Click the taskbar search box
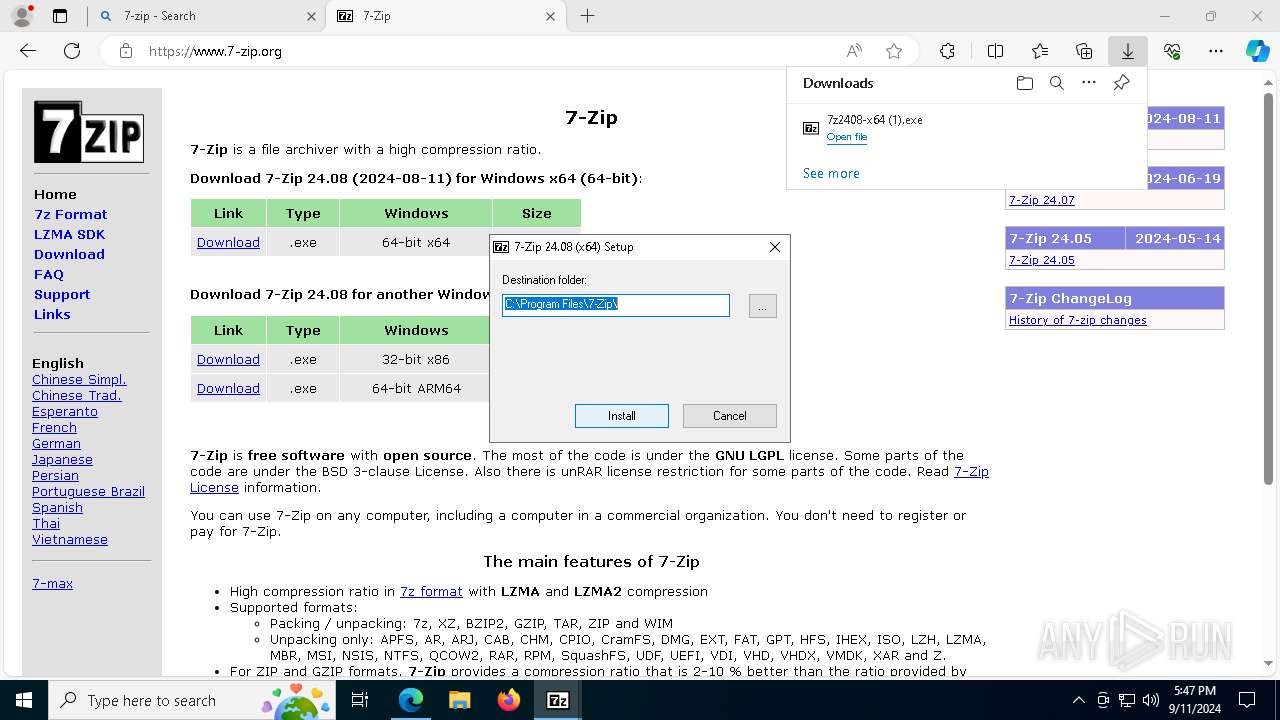Viewport: 1280px width, 720px height. pos(193,700)
